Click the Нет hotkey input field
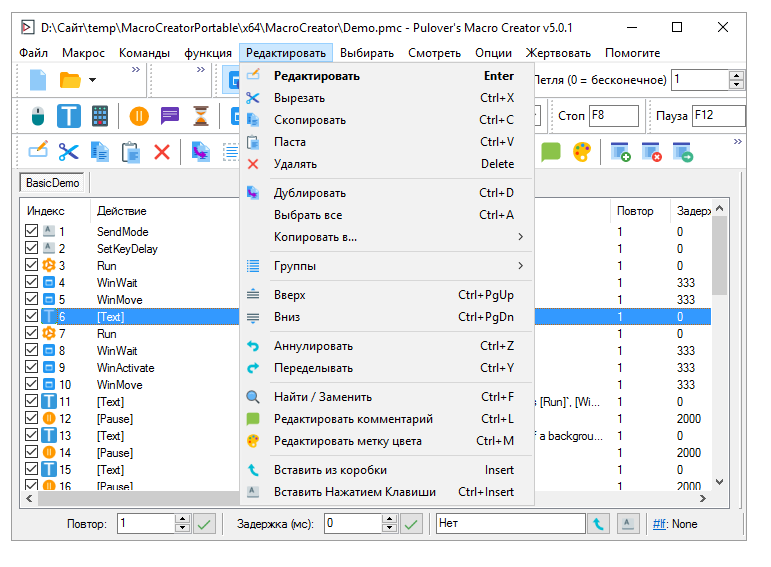The height and width of the screenshot is (567, 771). (511, 524)
